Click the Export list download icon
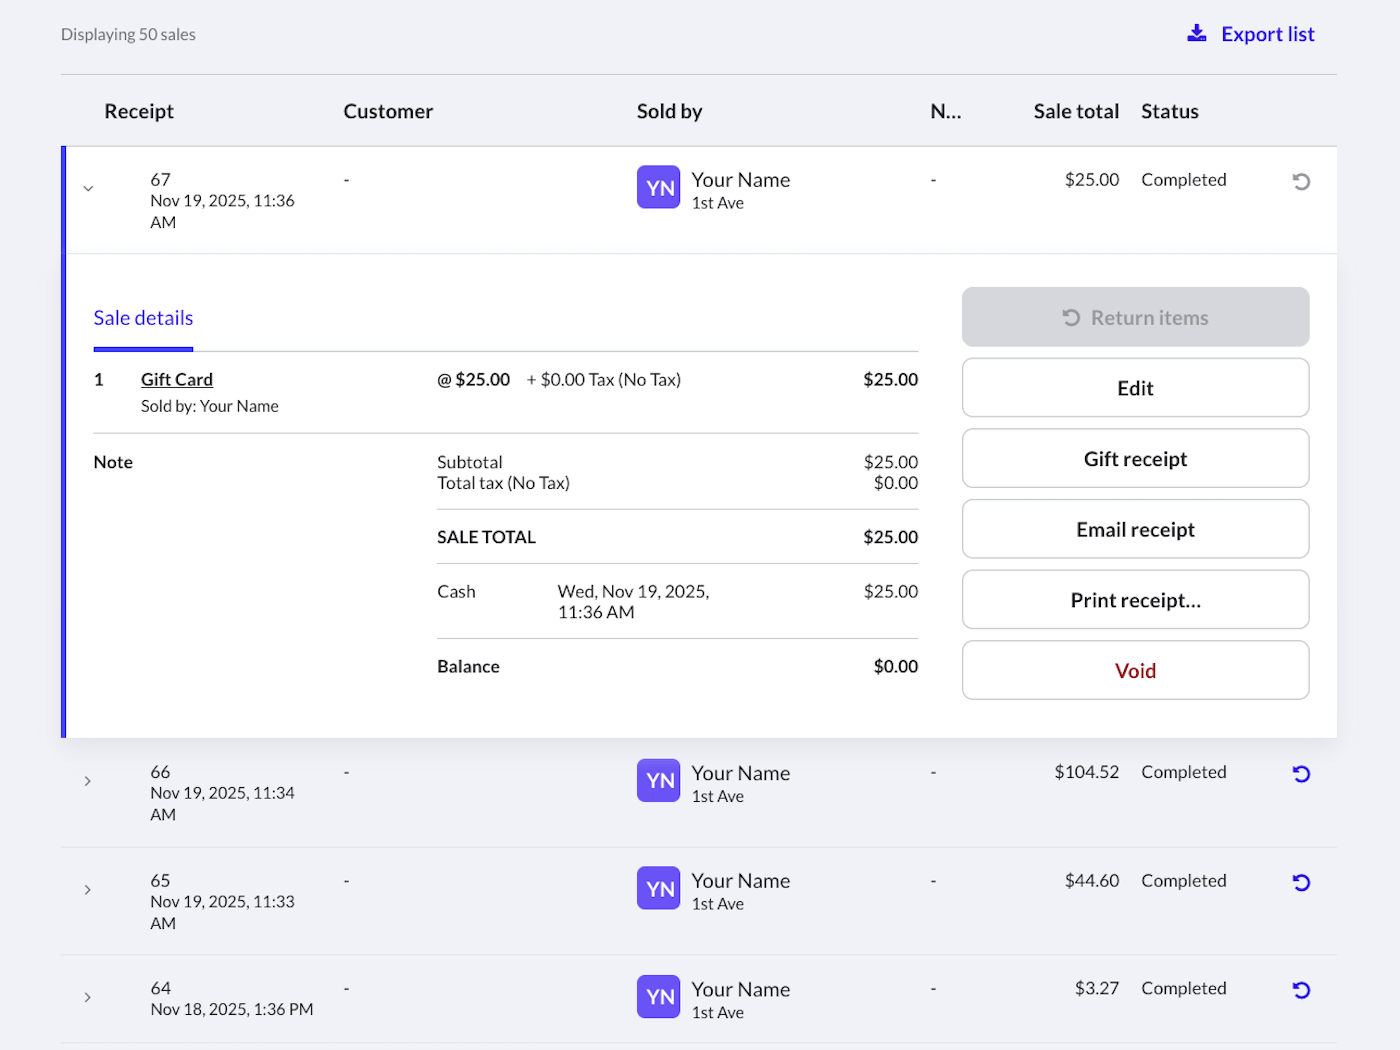Image resolution: width=1400 pixels, height=1050 pixels. click(x=1196, y=34)
